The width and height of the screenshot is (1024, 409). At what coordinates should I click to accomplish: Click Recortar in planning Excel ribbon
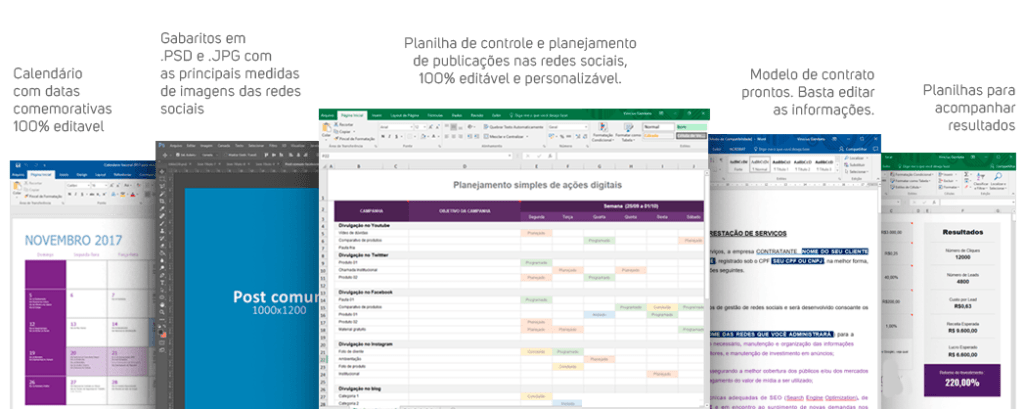tap(343, 125)
